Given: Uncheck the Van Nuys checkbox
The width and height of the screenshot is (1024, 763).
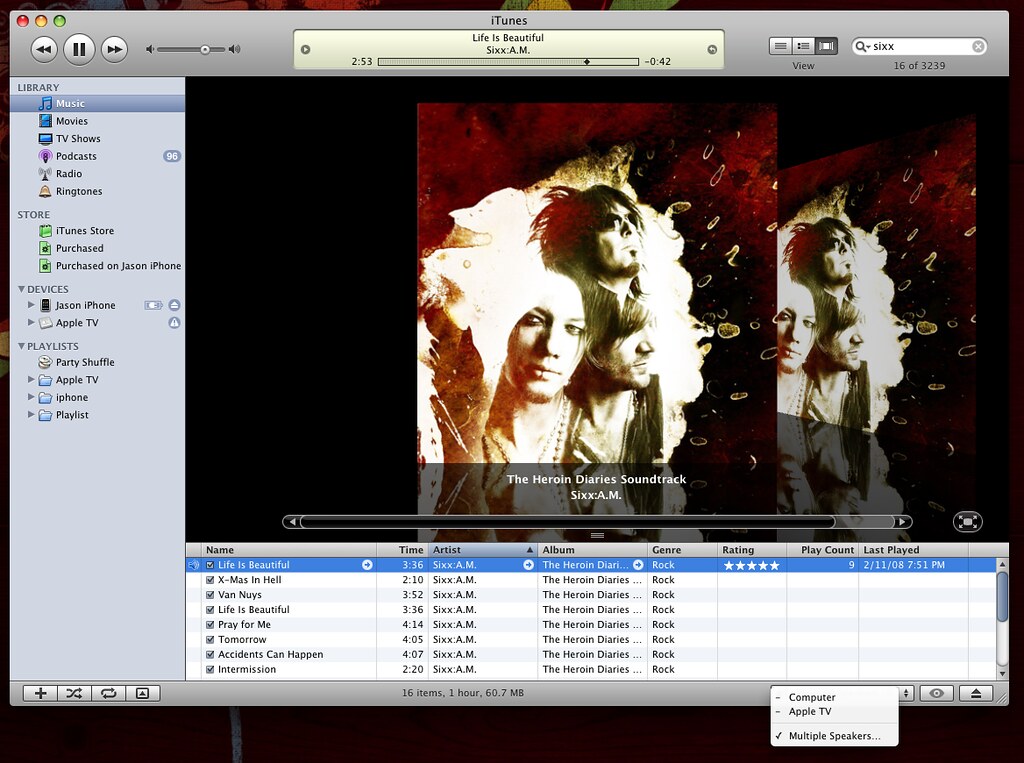Looking at the screenshot, I should tap(210, 595).
